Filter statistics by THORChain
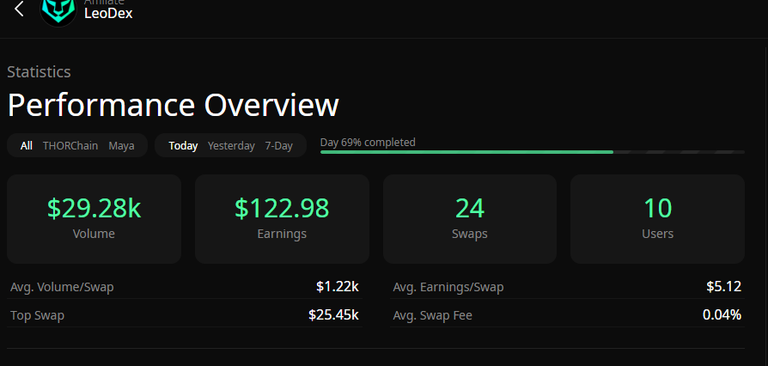768x366 pixels. coord(70,146)
